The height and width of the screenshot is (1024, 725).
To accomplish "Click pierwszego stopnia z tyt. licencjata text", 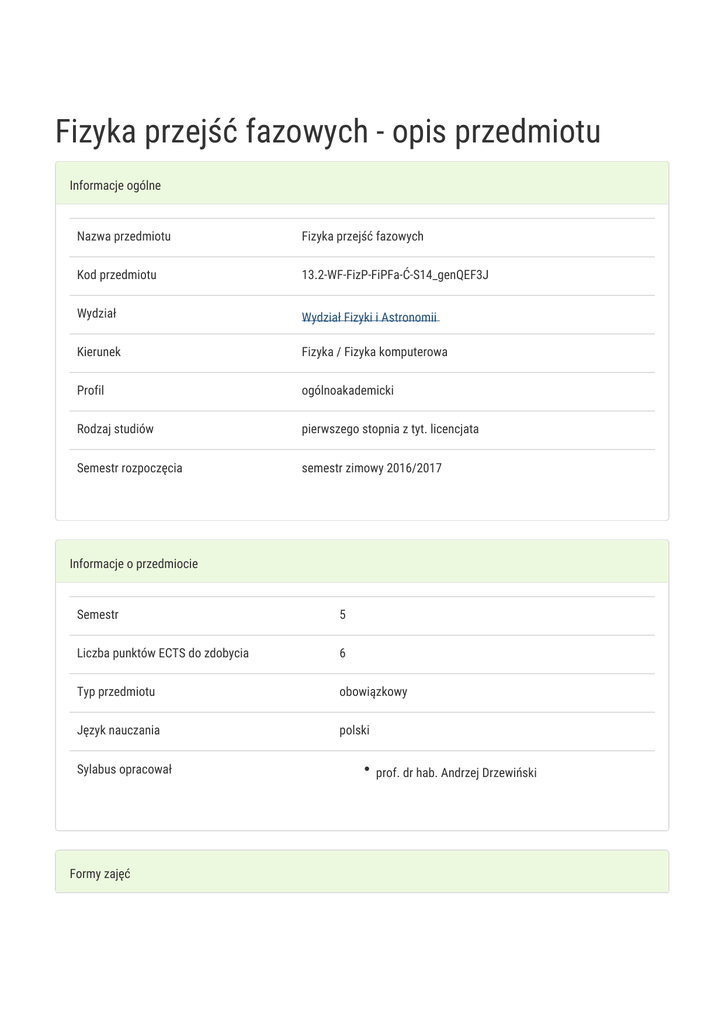I will pyautogui.click(x=390, y=429).
